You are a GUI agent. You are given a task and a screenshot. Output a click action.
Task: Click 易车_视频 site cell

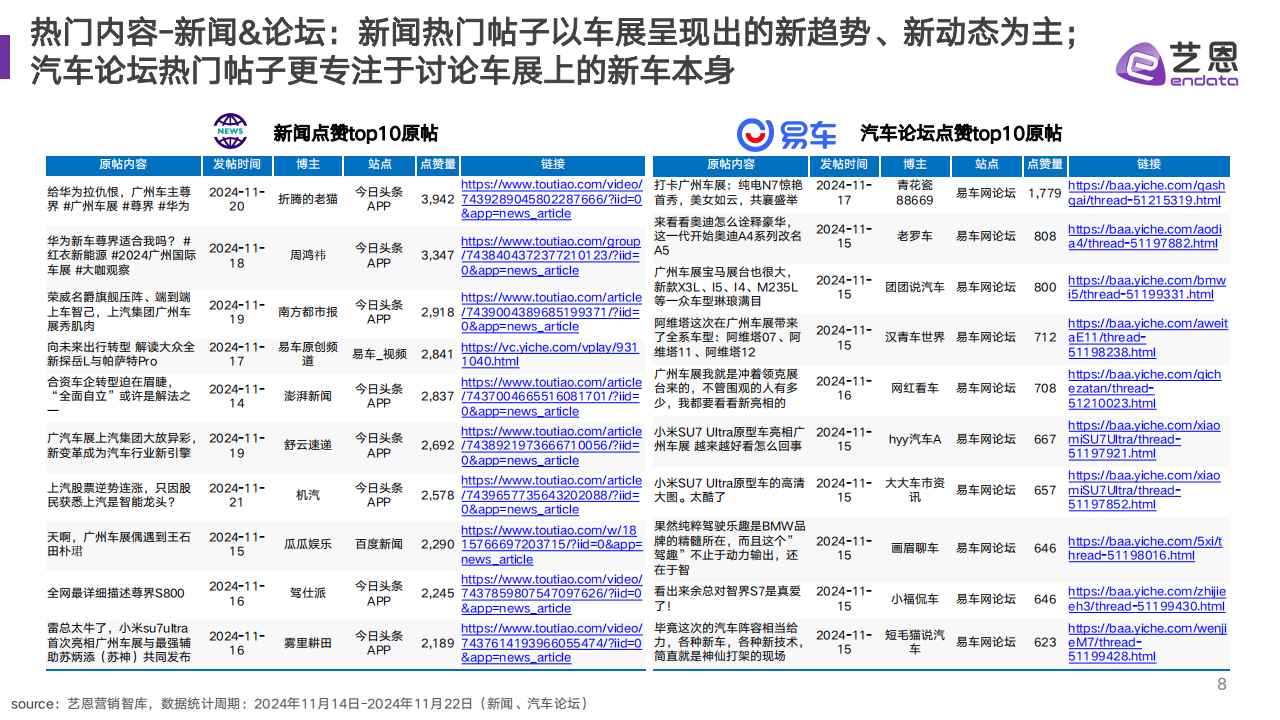[x=379, y=354]
